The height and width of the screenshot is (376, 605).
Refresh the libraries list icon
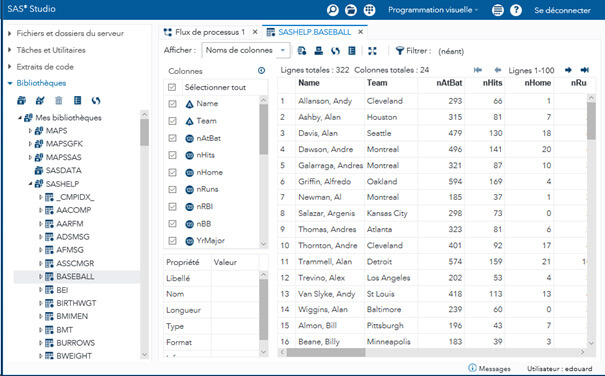[x=96, y=101]
